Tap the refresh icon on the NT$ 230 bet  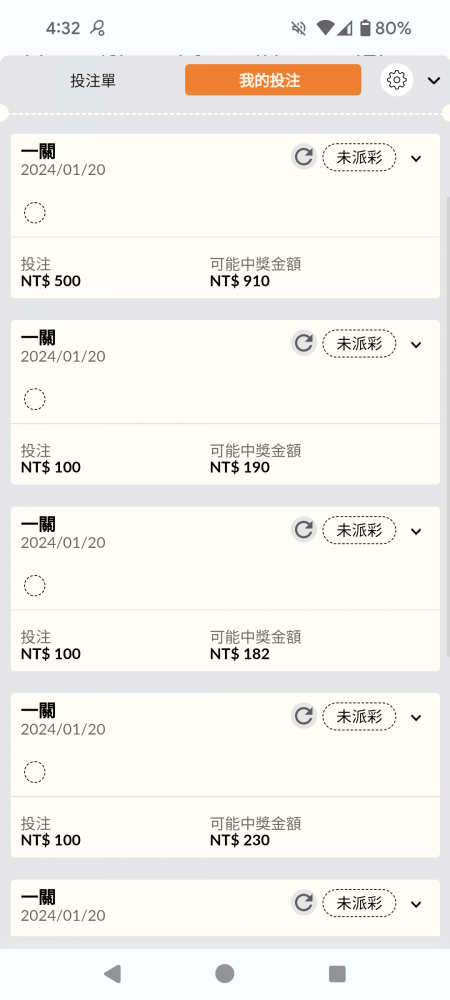(x=304, y=716)
